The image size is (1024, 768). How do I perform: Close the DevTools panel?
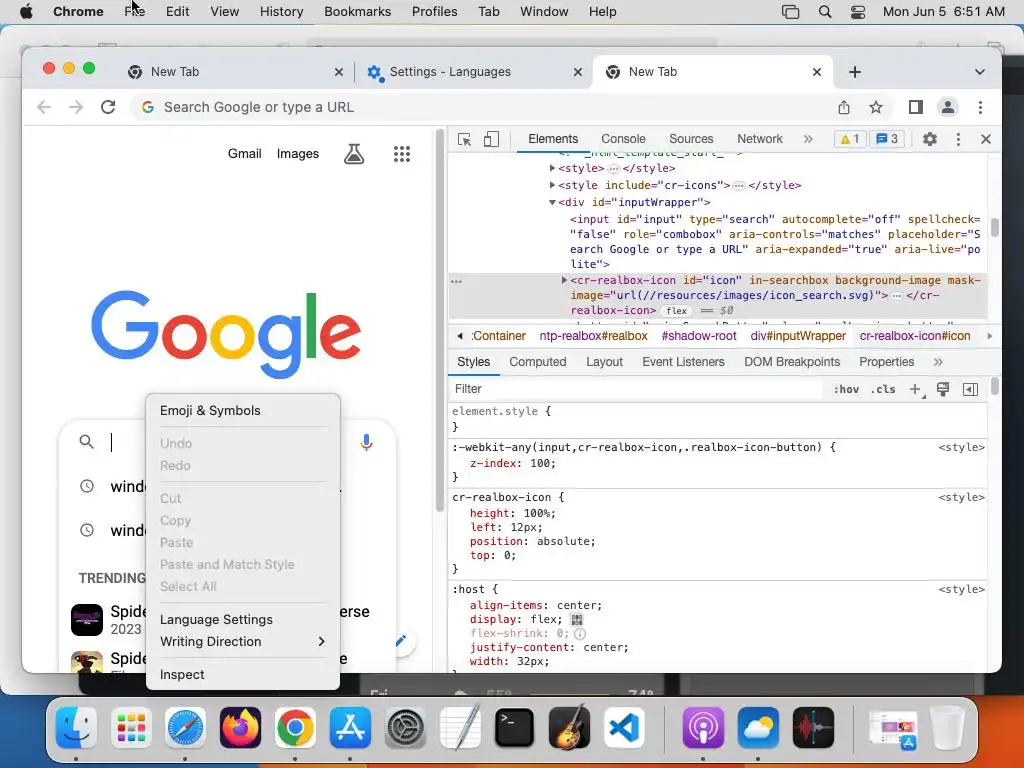point(985,139)
